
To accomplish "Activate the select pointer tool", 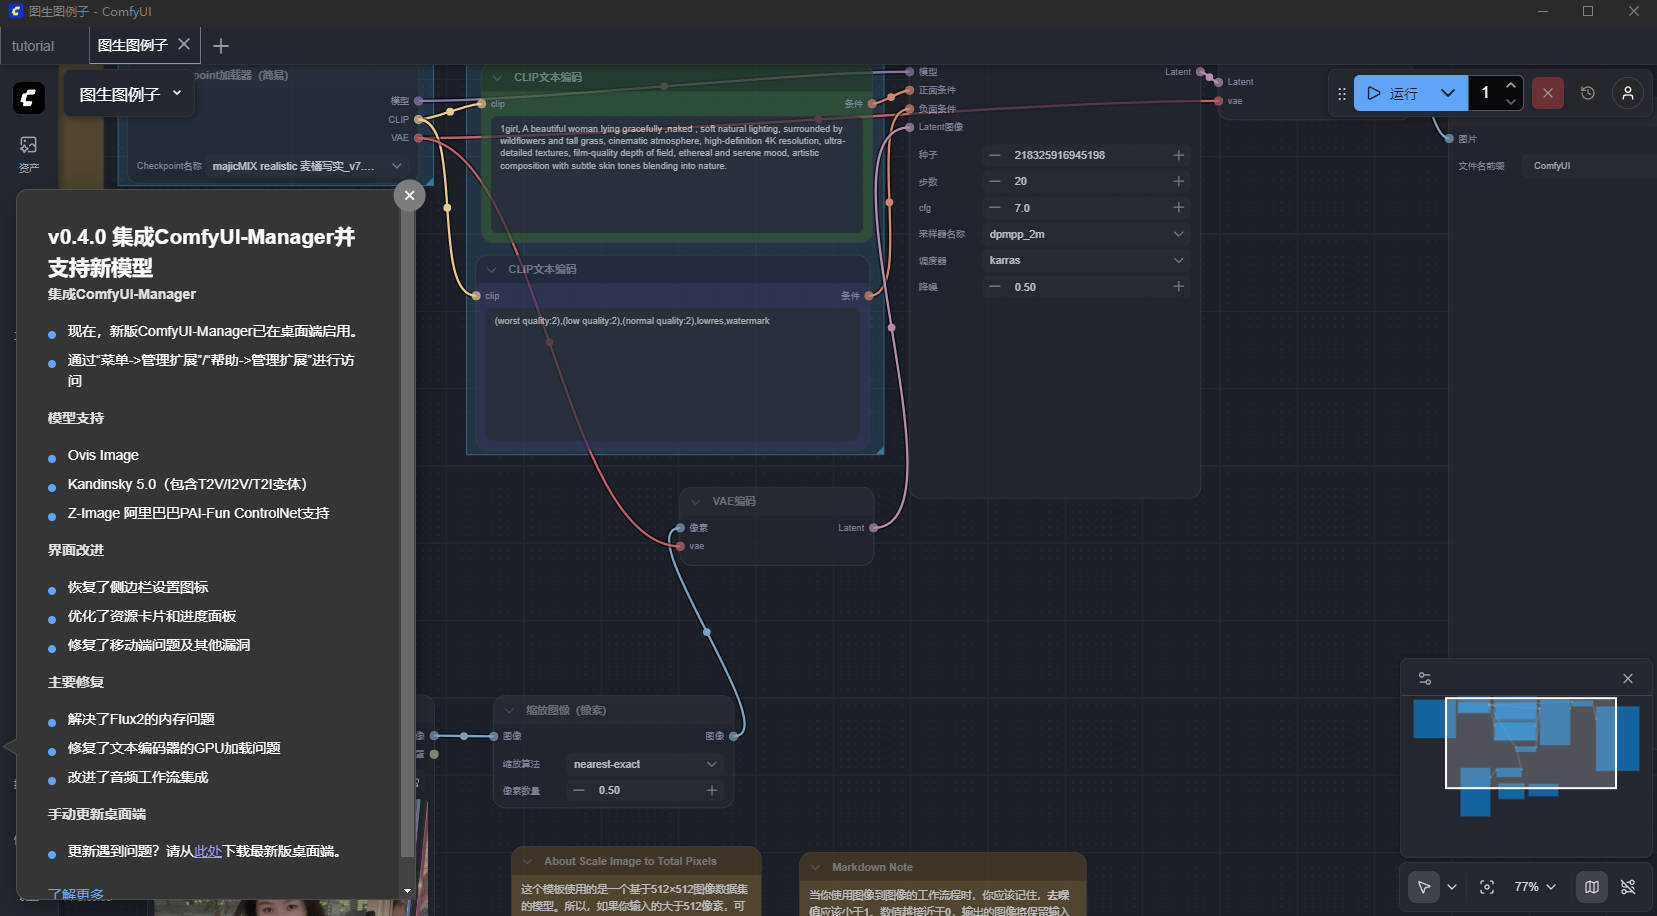I will (1423, 887).
